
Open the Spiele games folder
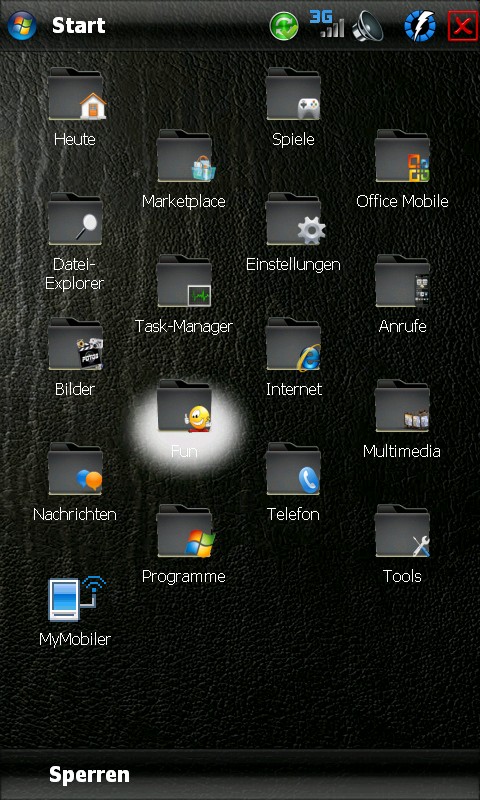click(294, 94)
